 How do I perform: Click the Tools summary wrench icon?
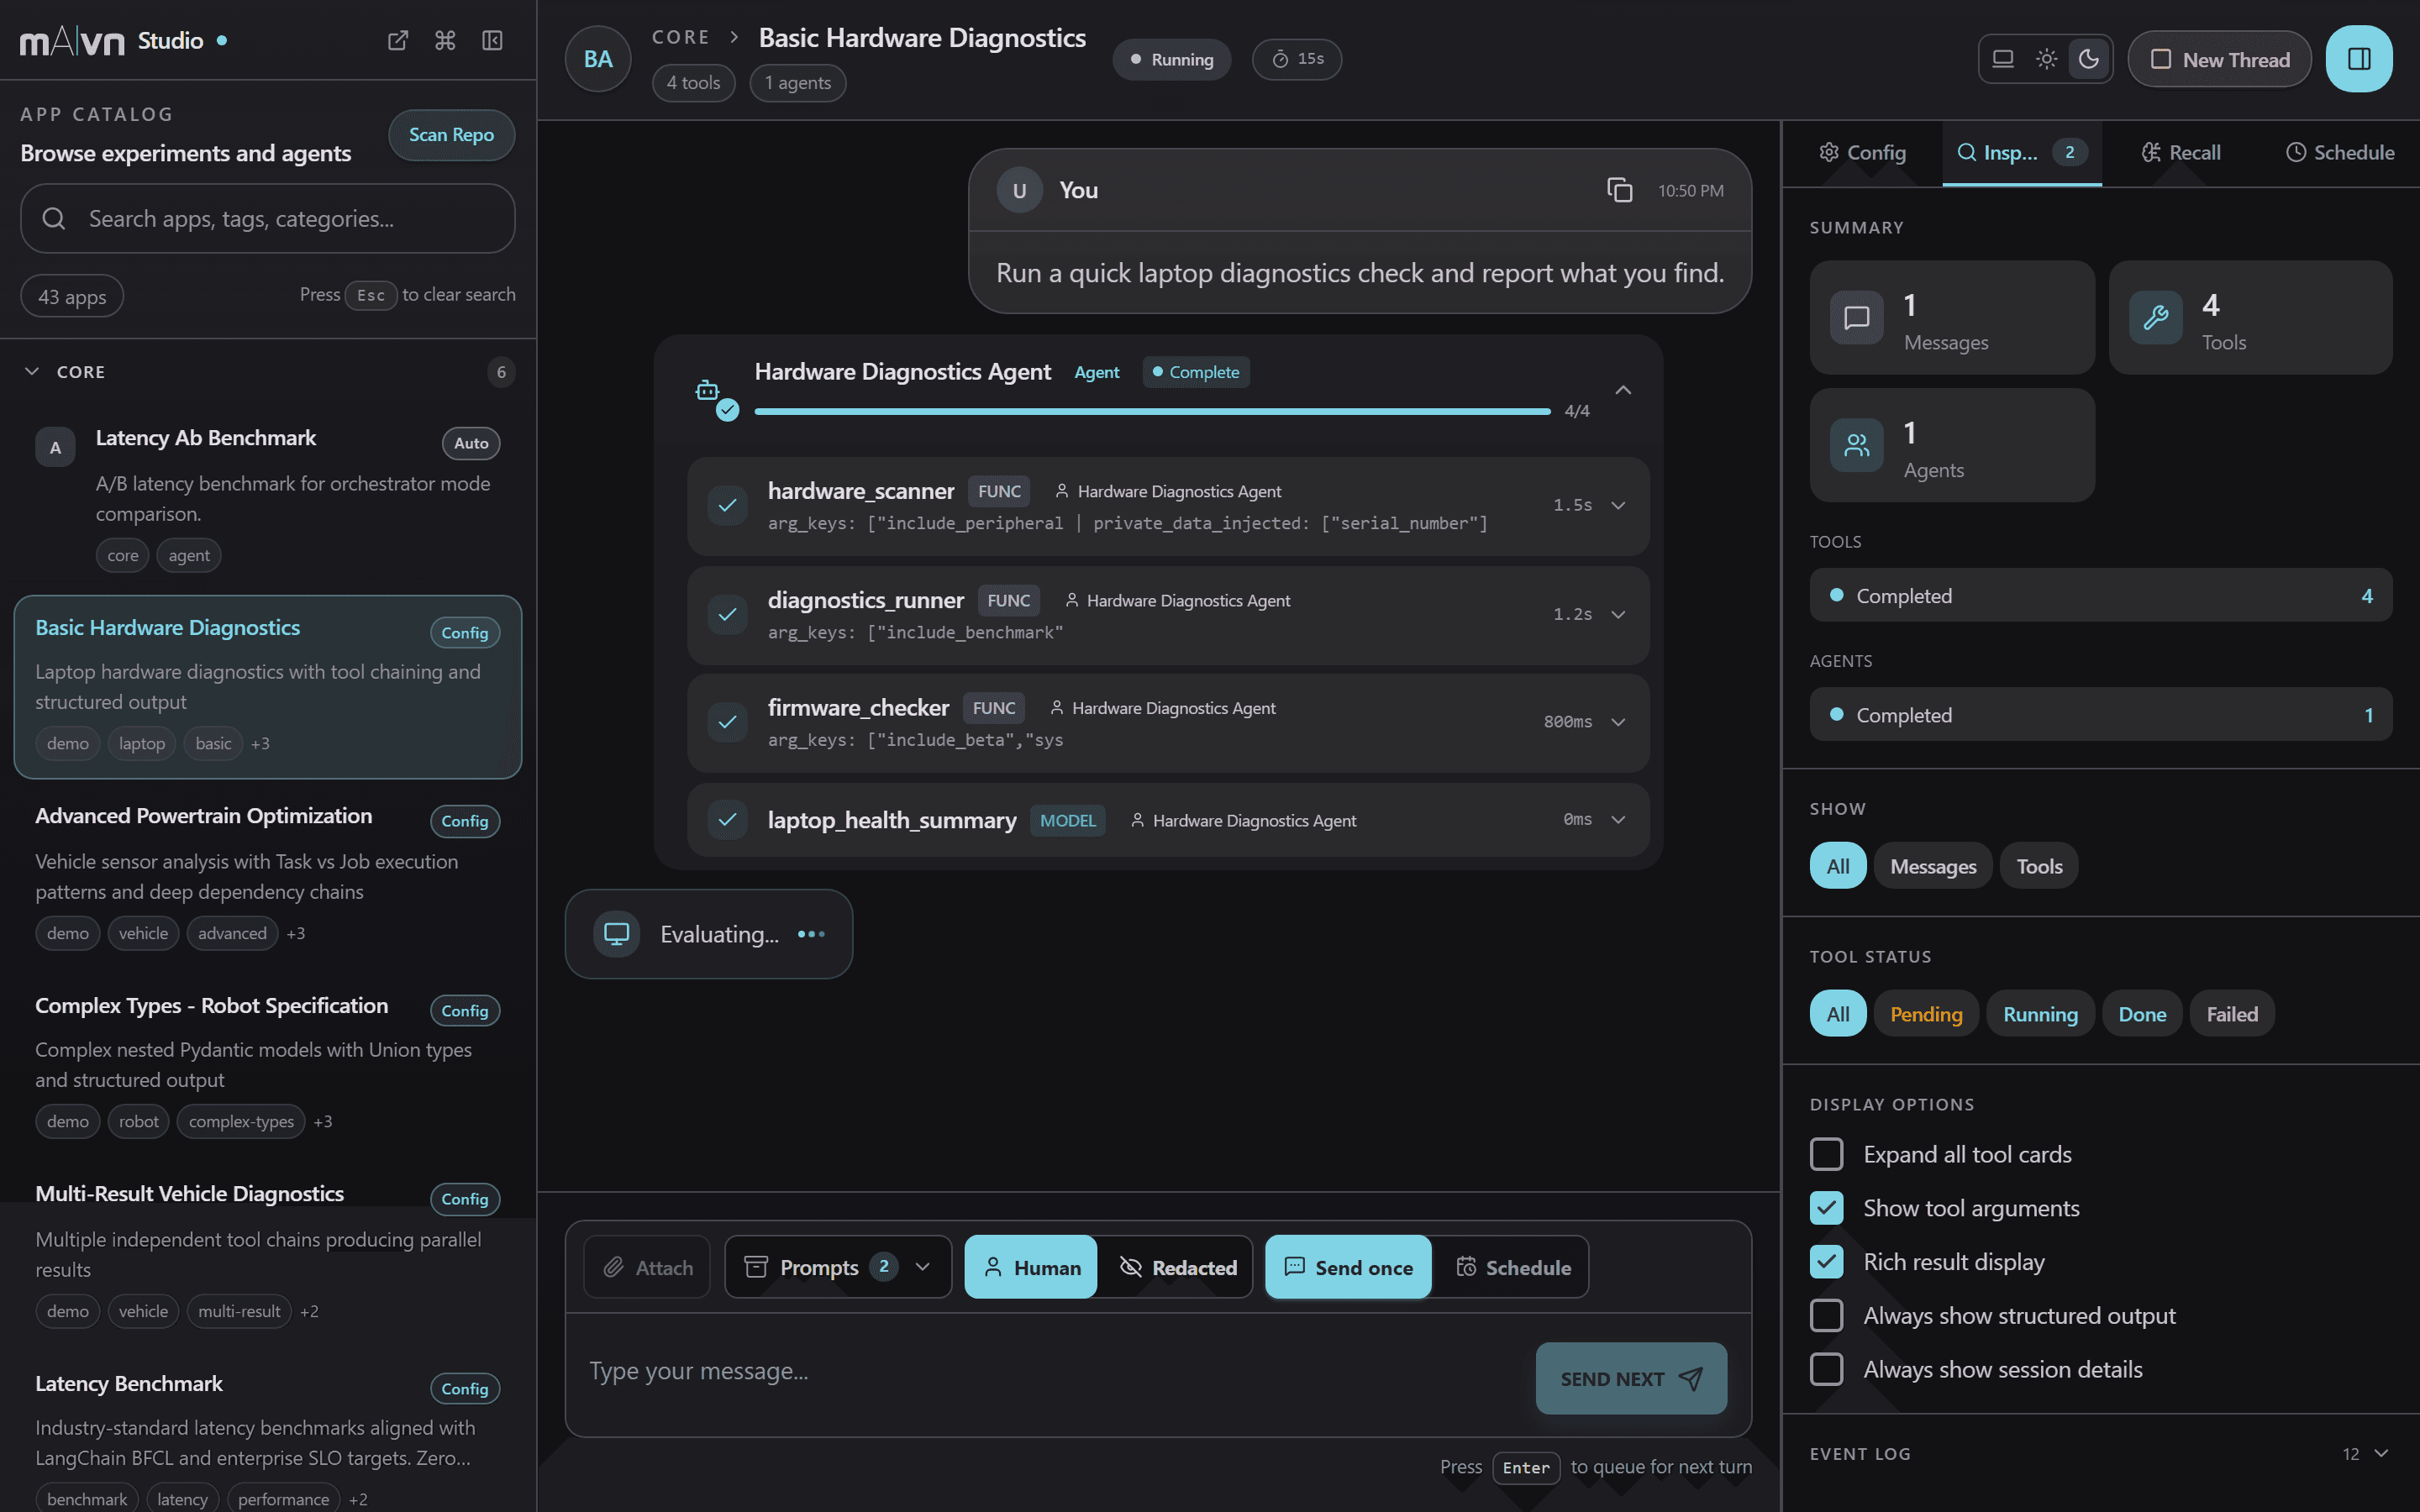2156,318
